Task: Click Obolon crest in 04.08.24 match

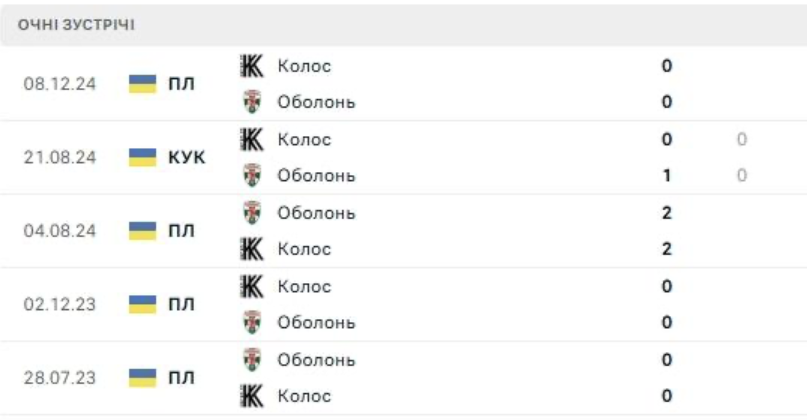Action: 252,213
